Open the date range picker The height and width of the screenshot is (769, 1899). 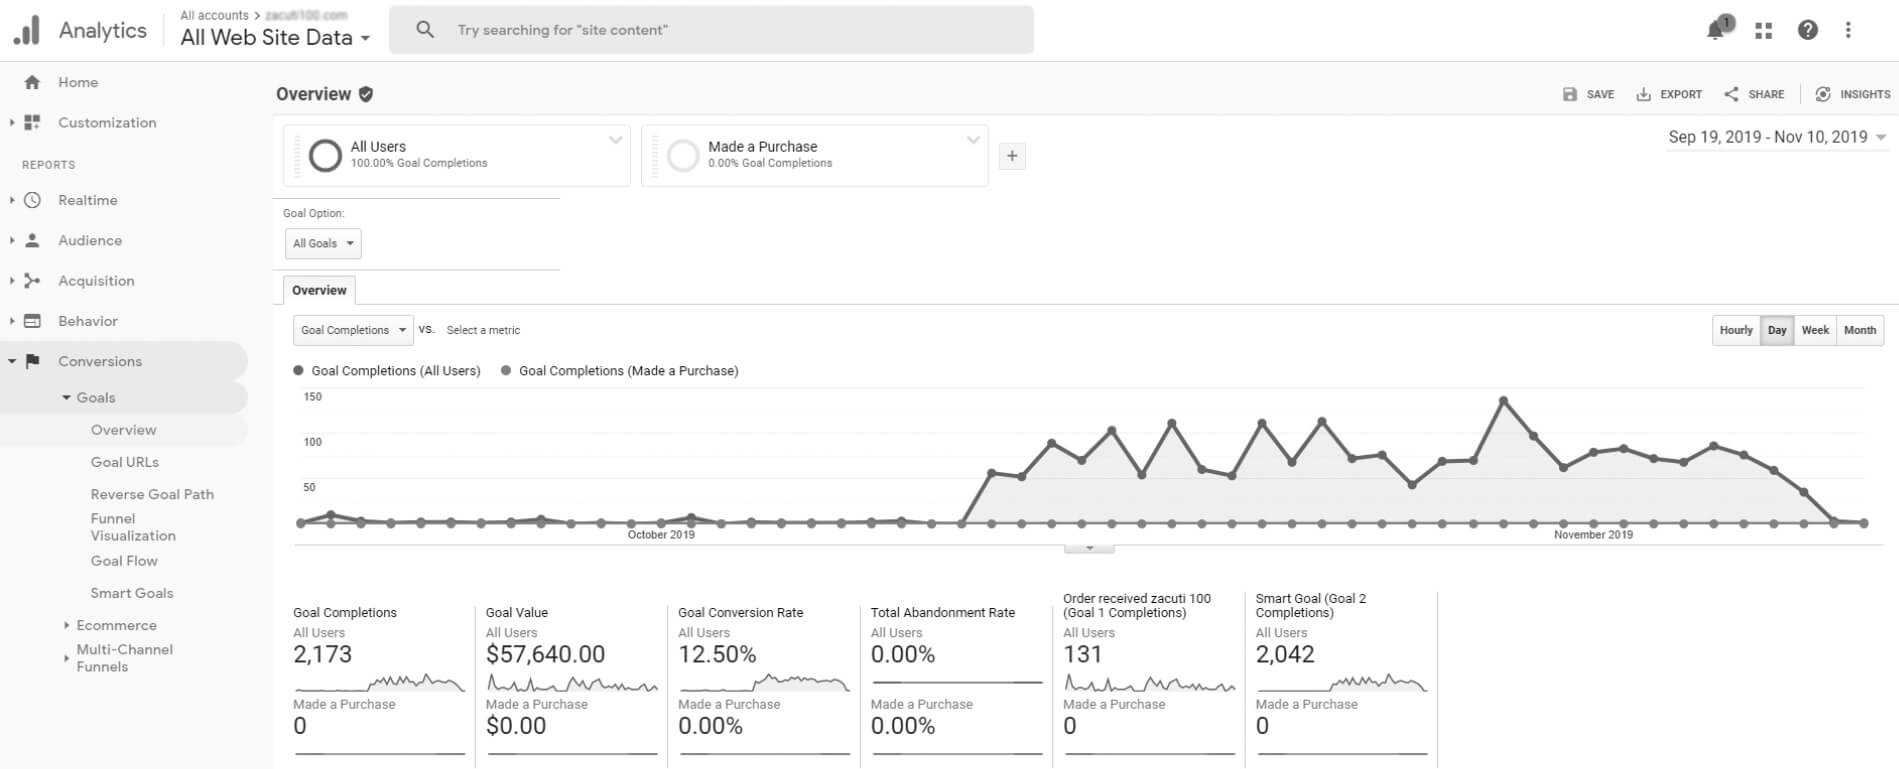click(1776, 137)
